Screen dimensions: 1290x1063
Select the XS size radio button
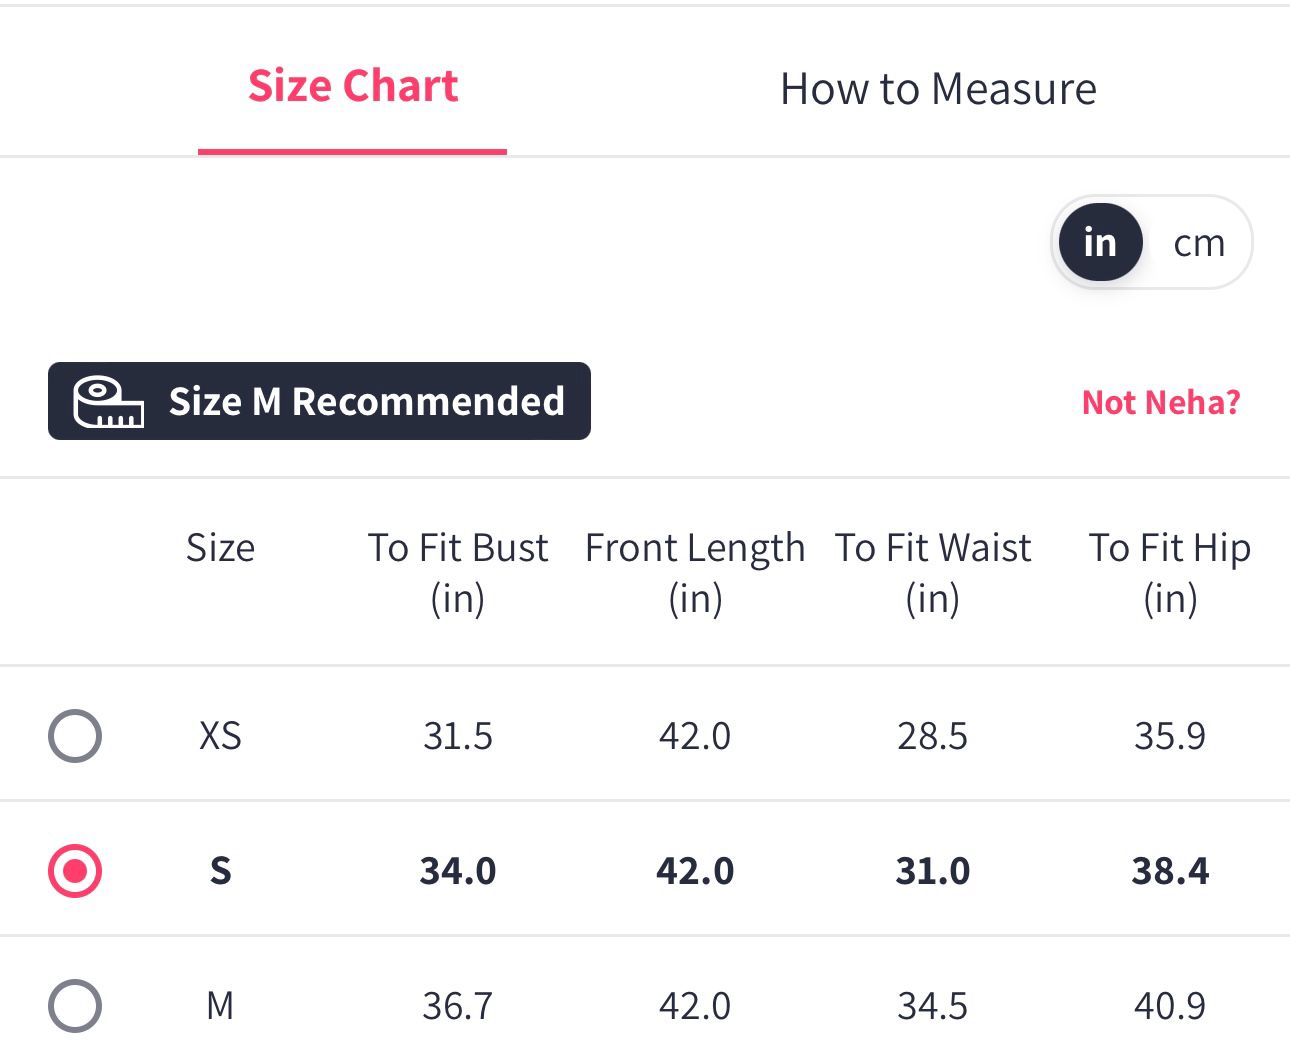pyautogui.click(x=75, y=736)
